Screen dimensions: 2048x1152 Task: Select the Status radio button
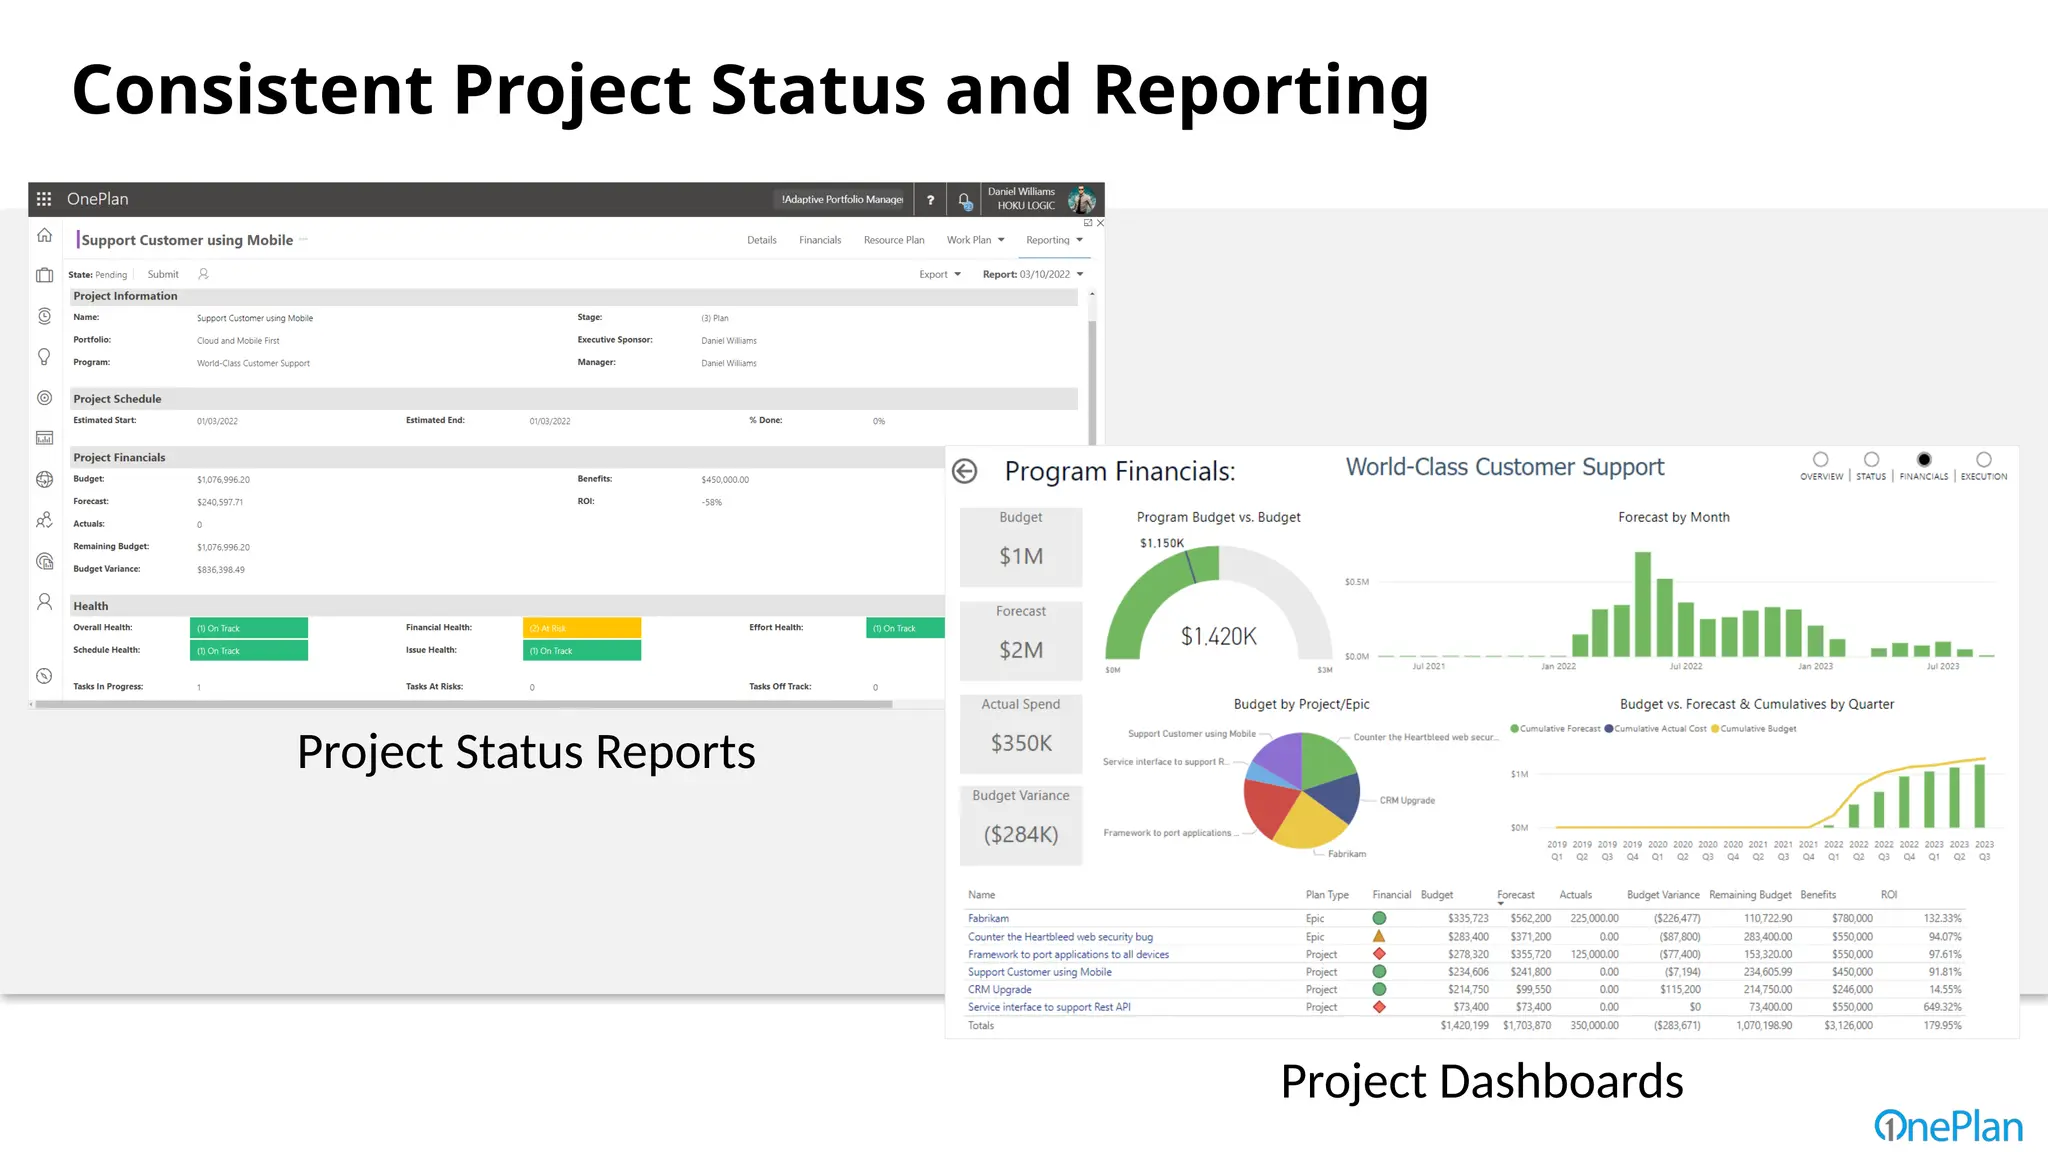coord(1871,460)
